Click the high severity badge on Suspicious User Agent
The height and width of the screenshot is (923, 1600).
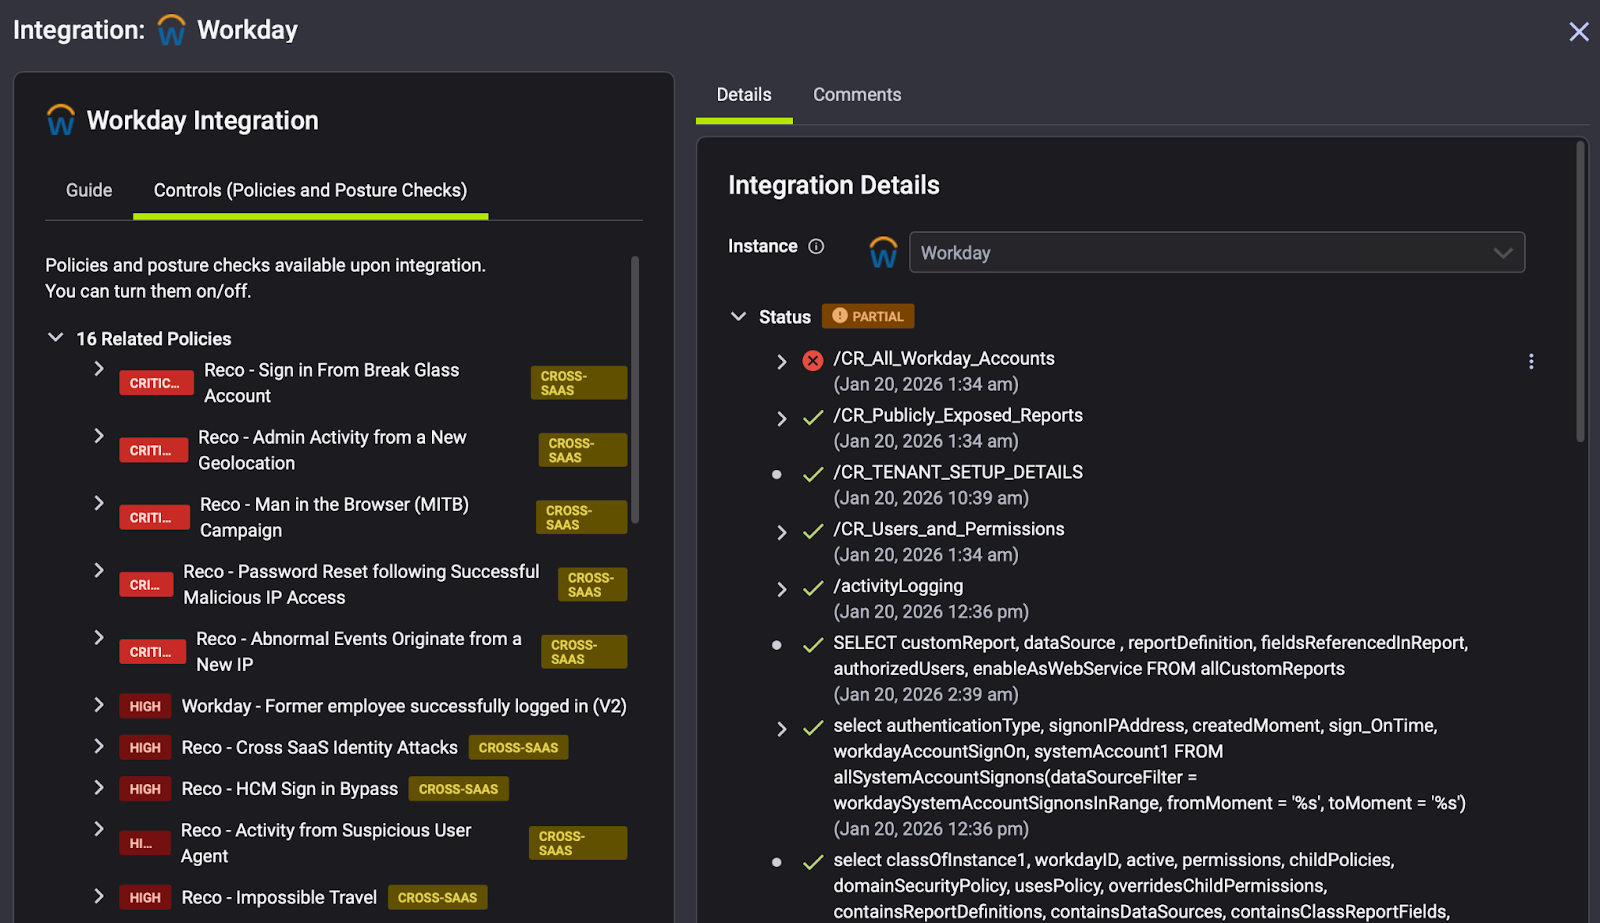(145, 843)
